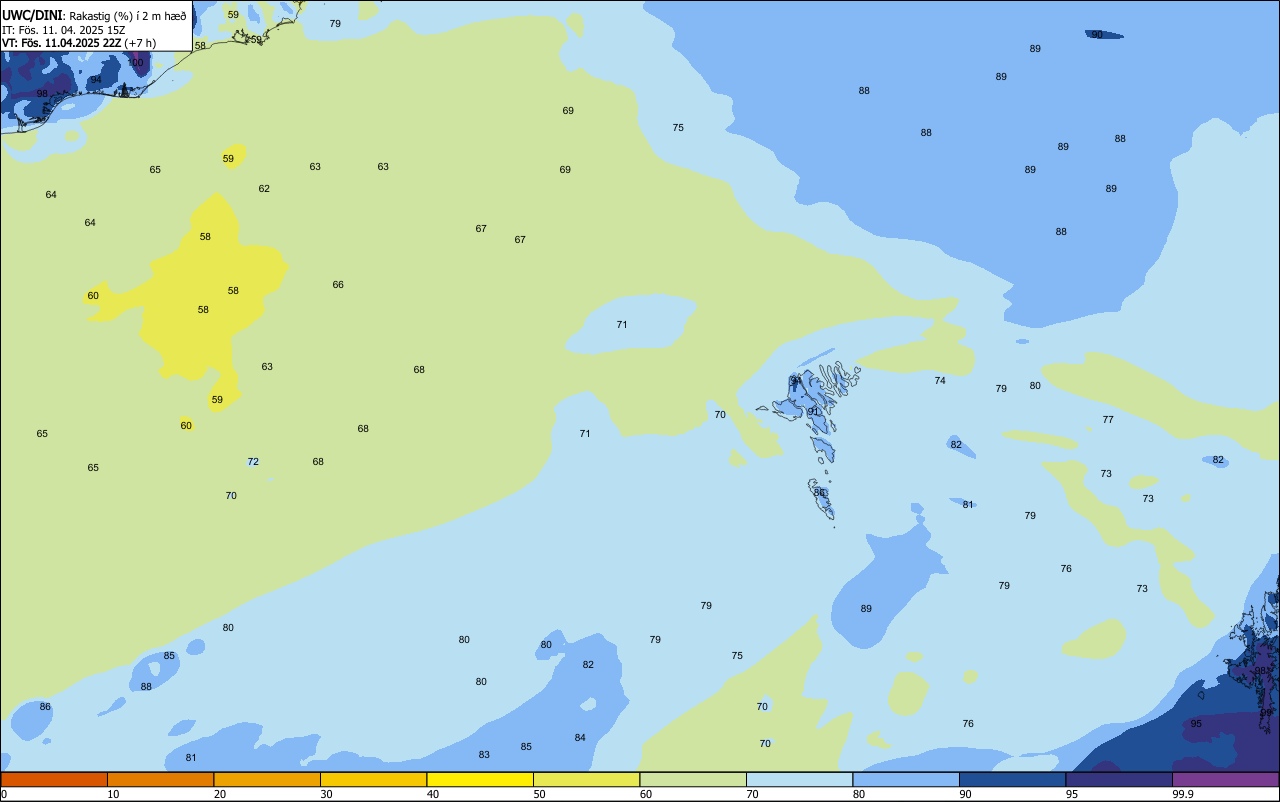Click the map value 84
The width and height of the screenshot is (1280, 802).
[x=580, y=738]
